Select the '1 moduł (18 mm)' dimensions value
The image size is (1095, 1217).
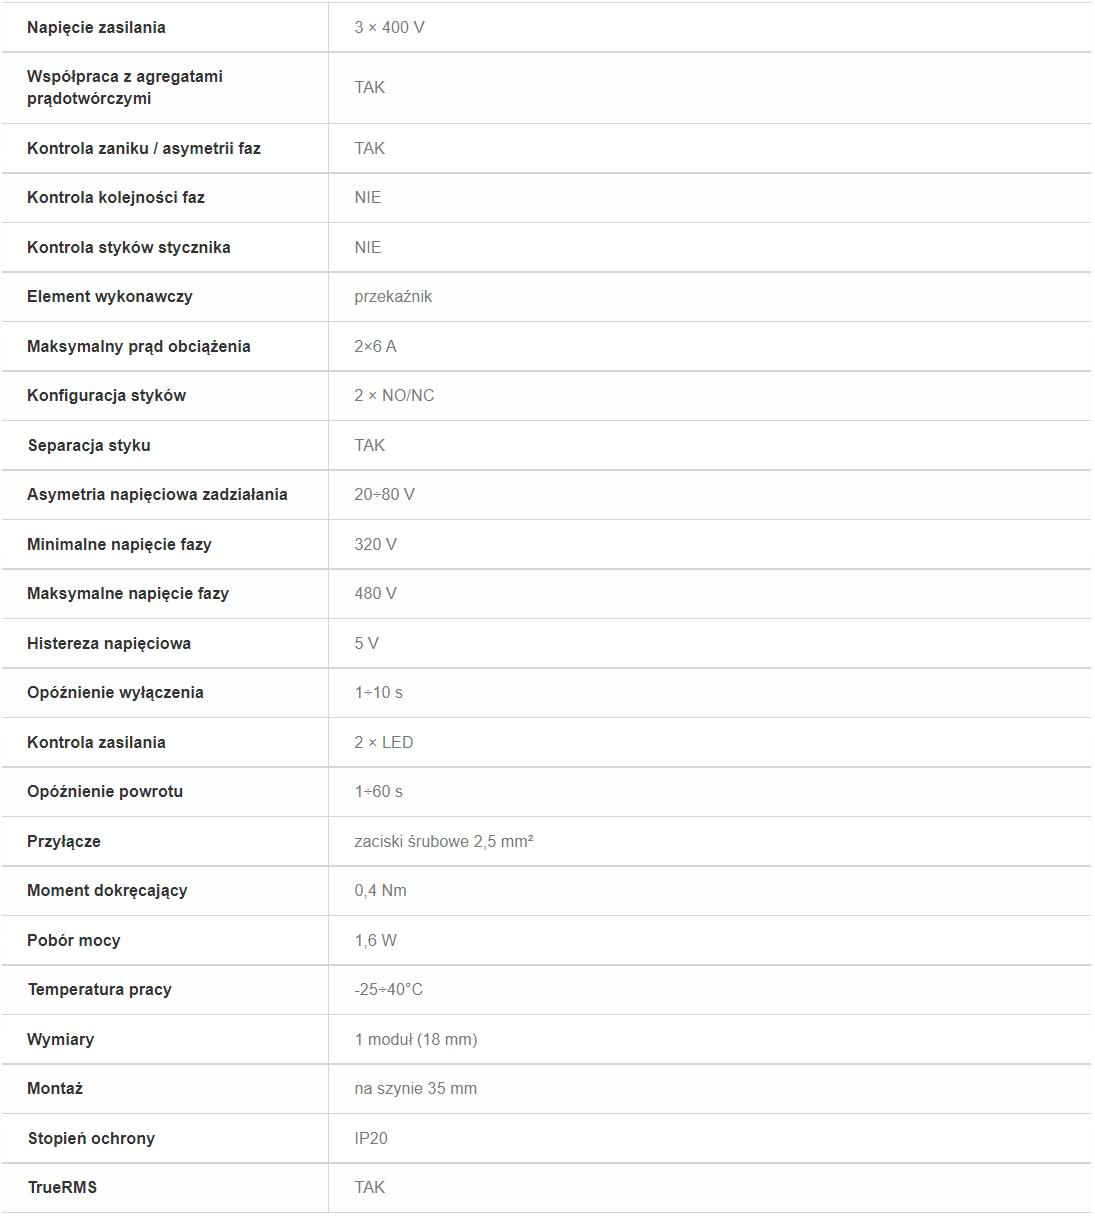416,1039
